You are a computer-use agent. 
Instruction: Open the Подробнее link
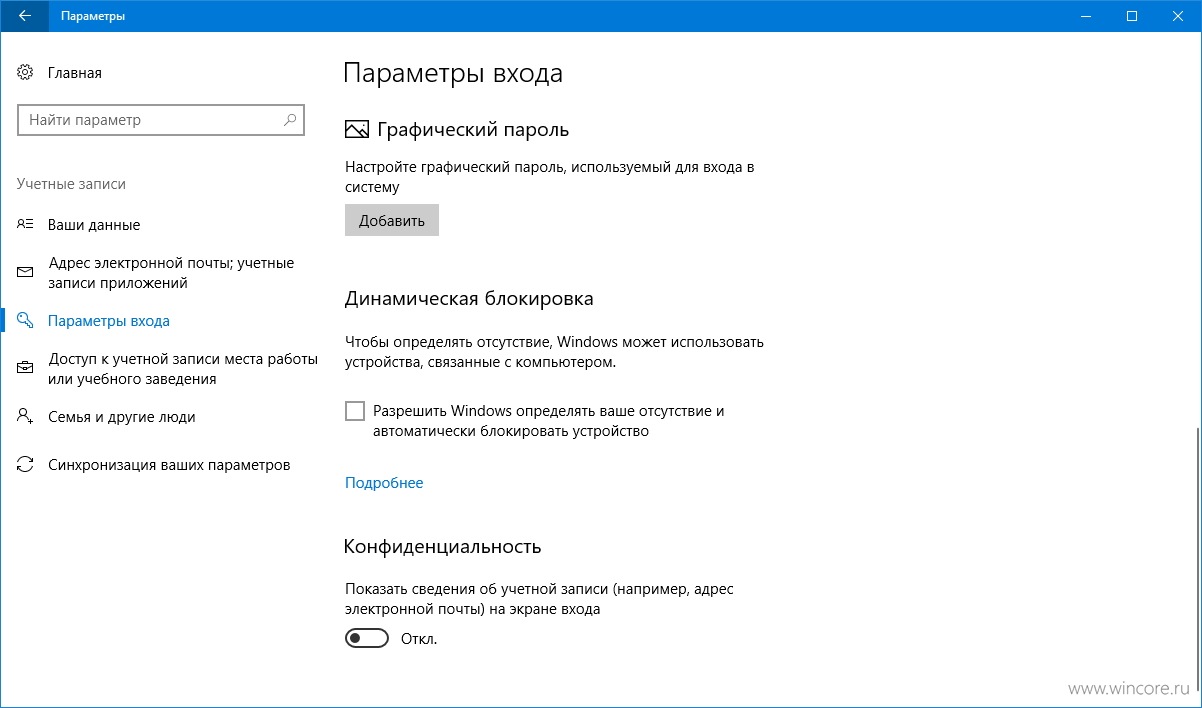pyautogui.click(x=384, y=483)
